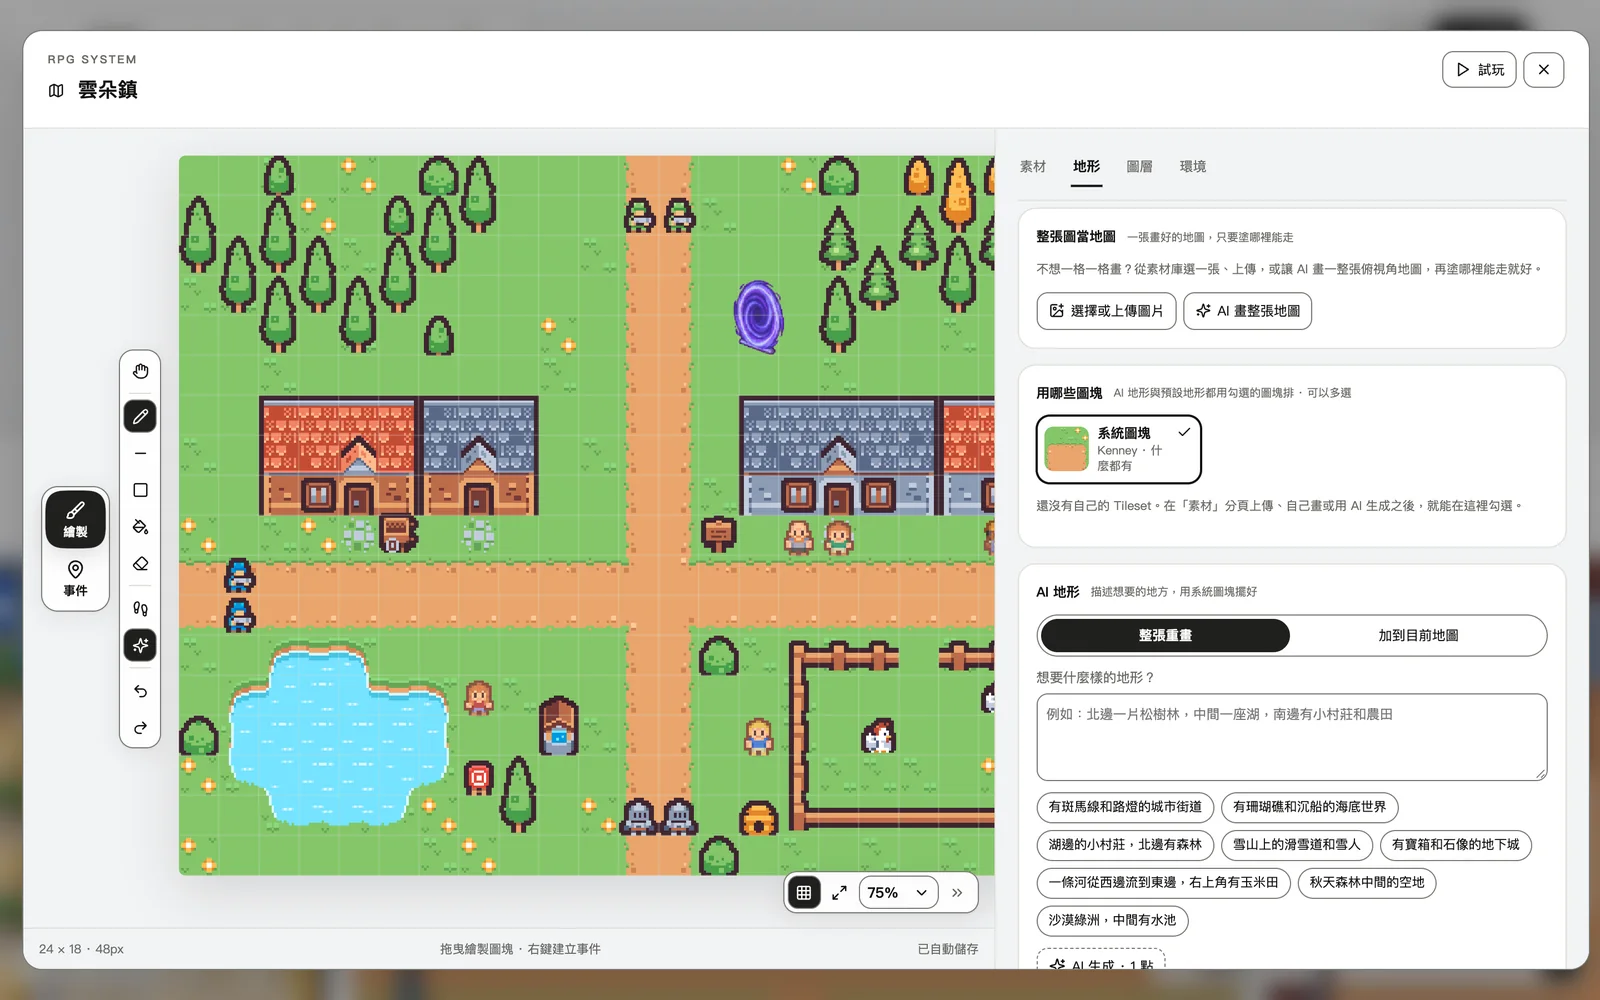Pick the 雪山上的滑雪道和雪人 suggestion

pos(1296,845)
